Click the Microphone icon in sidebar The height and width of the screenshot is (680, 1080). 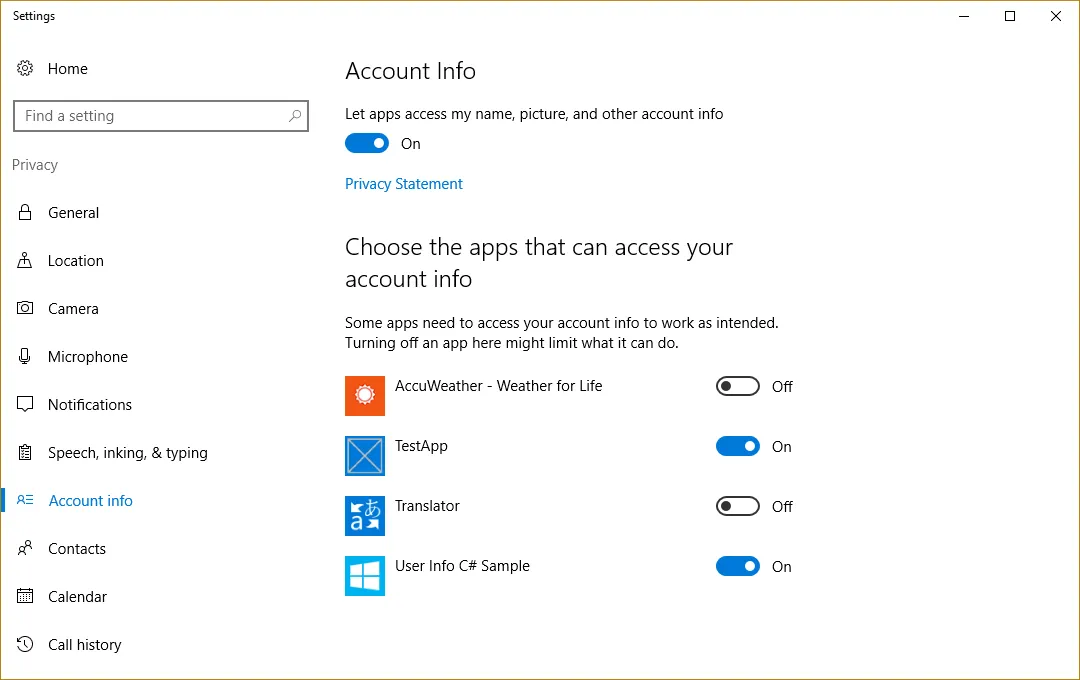(25, 356)
